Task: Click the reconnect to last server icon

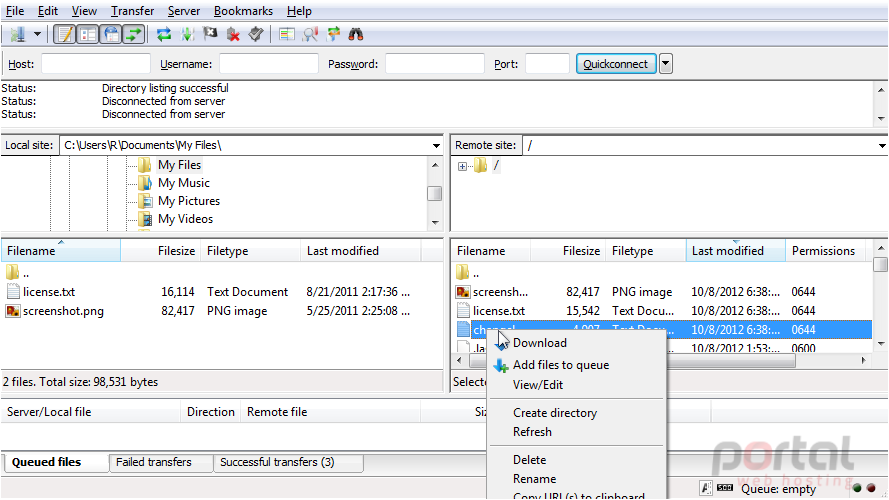Action: [256, 35]
